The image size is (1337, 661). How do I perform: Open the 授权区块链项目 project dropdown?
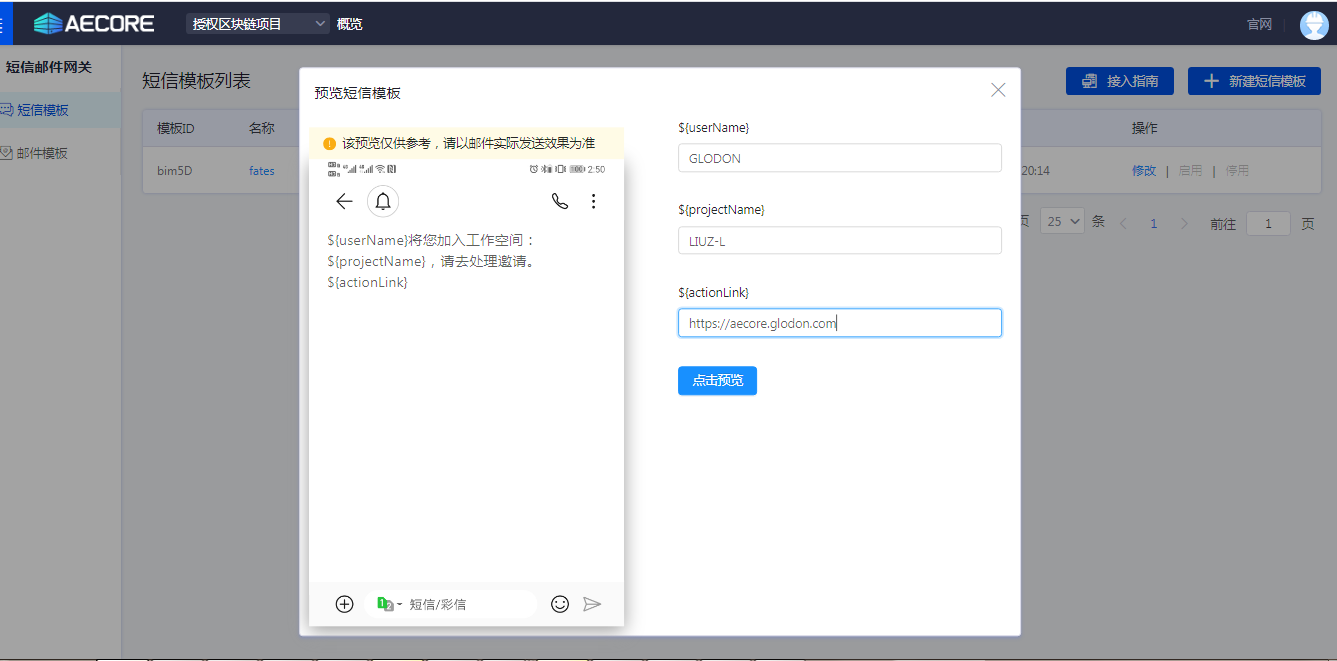pos(257,24)
